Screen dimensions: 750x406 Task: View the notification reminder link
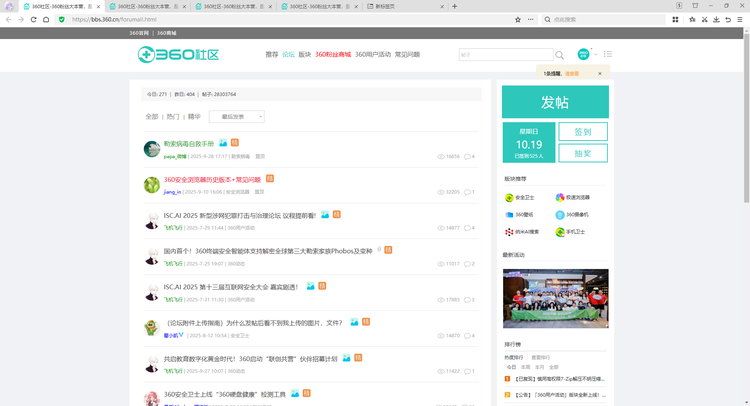(x=572, y=74)
